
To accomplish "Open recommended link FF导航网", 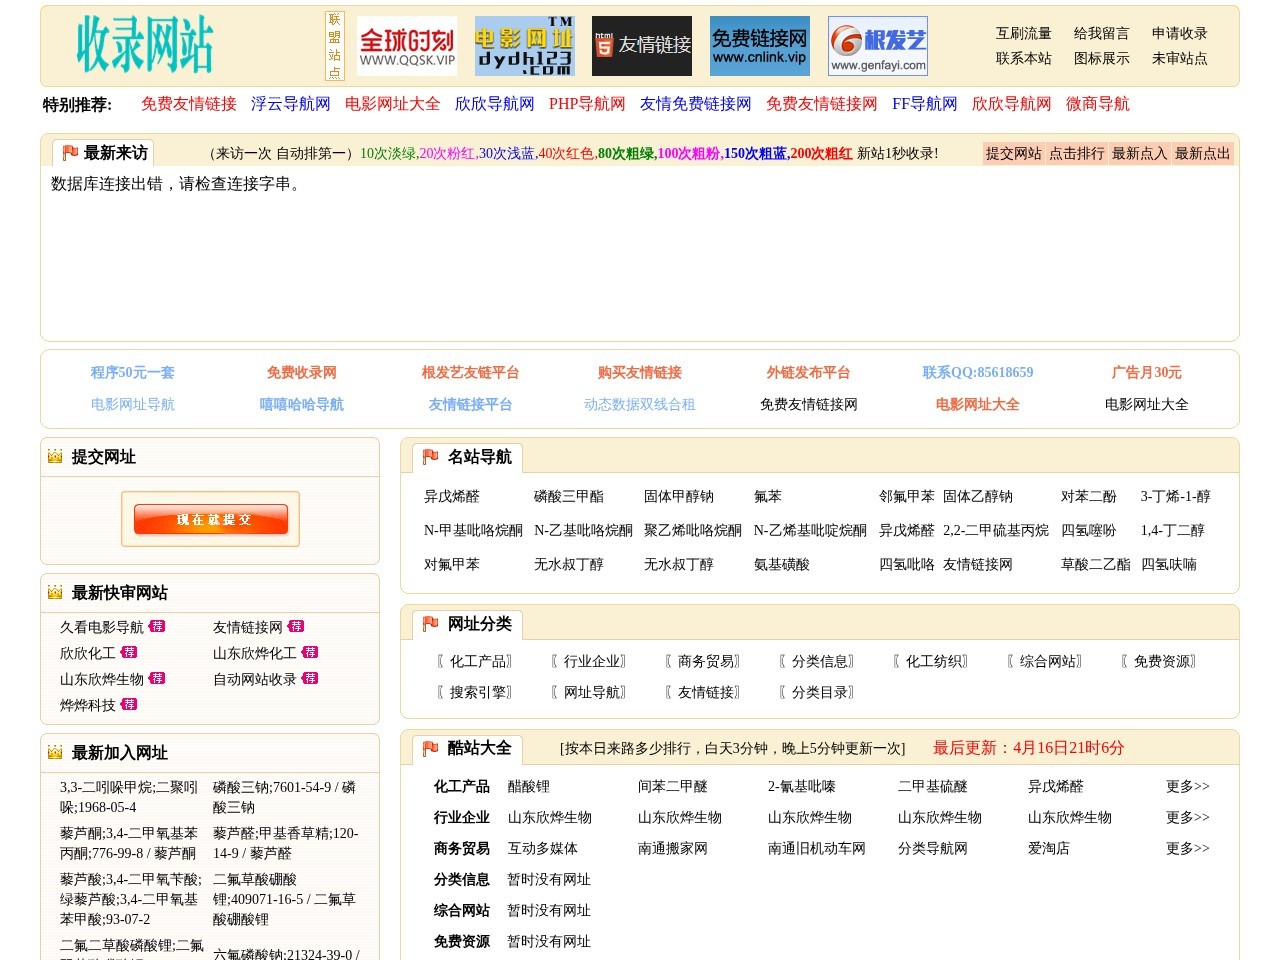I will [x=925, y=104].
